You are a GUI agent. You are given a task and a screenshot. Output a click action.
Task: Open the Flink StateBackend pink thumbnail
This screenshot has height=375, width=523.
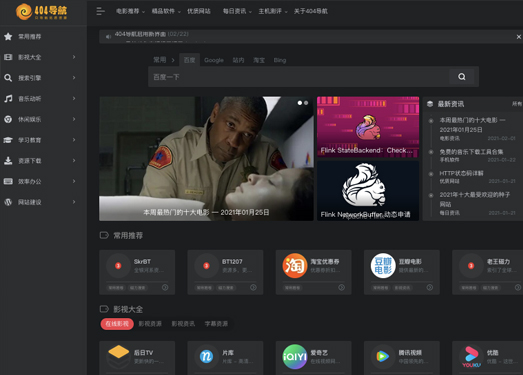pyautogui.click(x=368, y=127)
